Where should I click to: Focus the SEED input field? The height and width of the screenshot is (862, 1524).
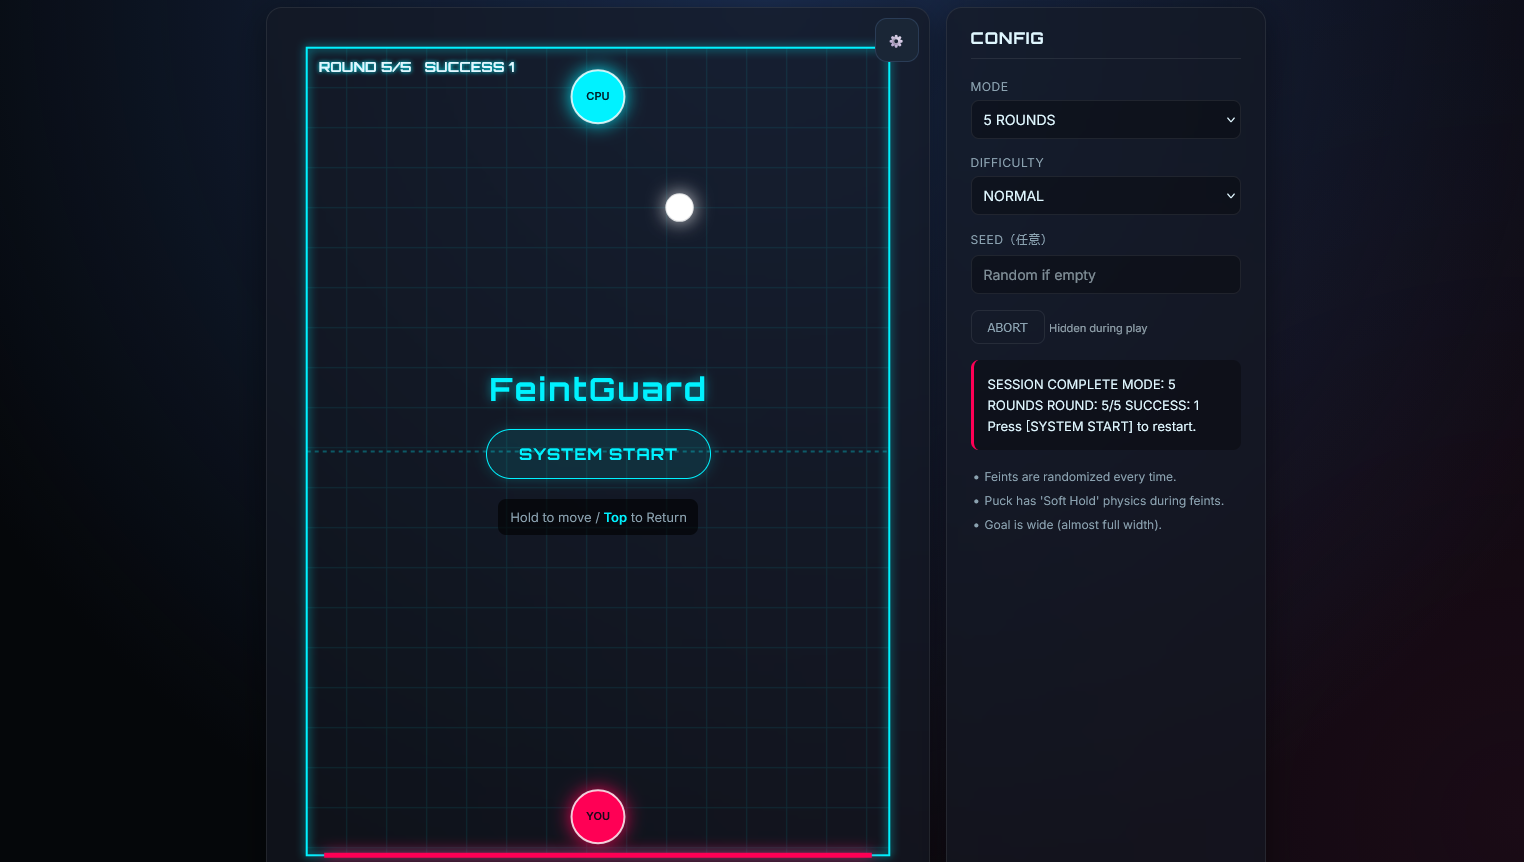click(x=1105, y=275)
